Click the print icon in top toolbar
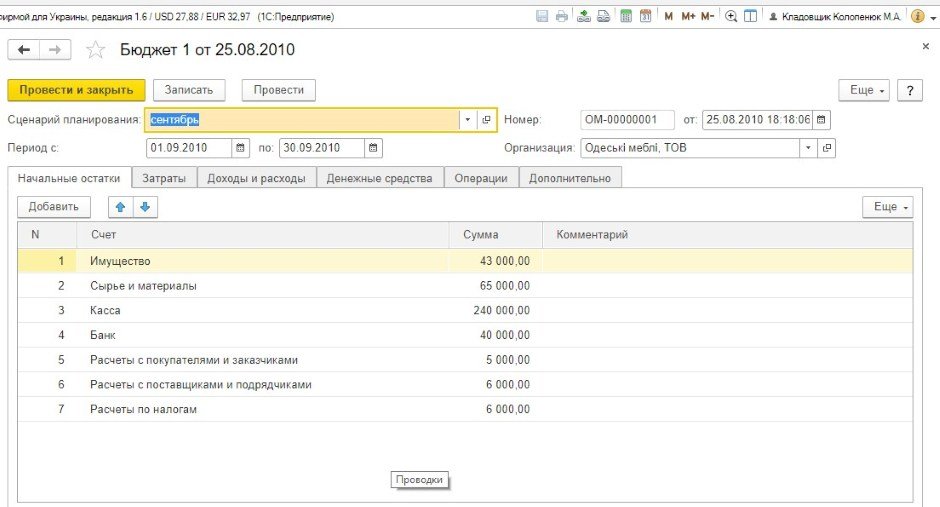This screenshot has height=507, width=940. [561, 17]
